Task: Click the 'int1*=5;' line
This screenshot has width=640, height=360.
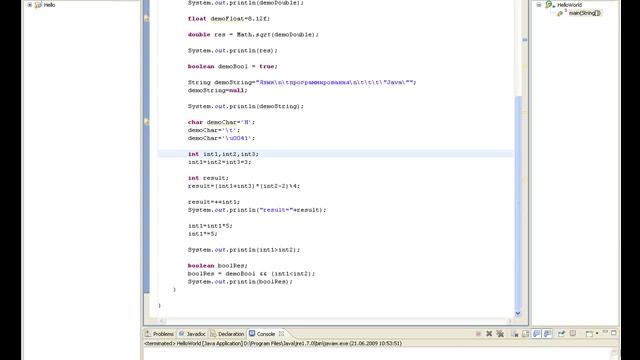Action: pos(202,233)
